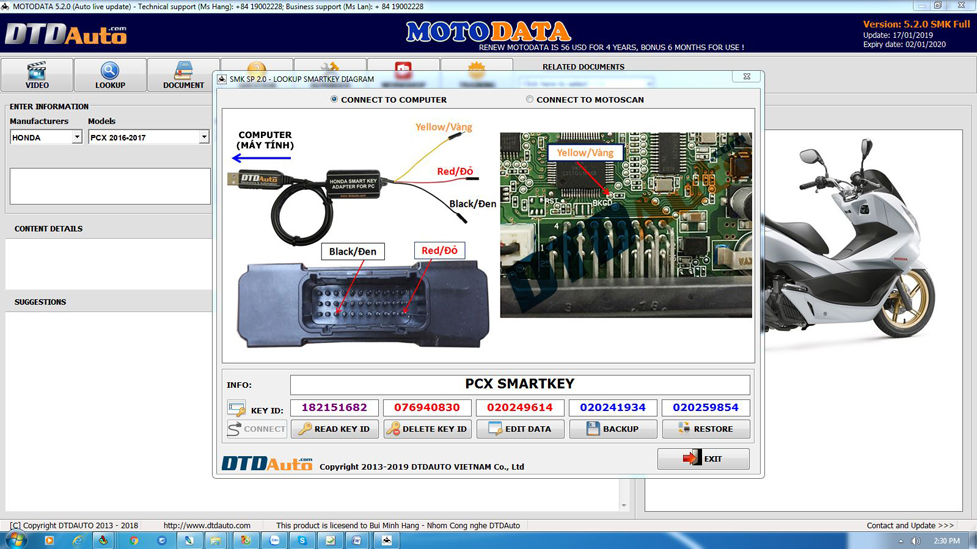
Task: Click the SMK SP 2.0 dialog title icon
Action: [222, 79]
